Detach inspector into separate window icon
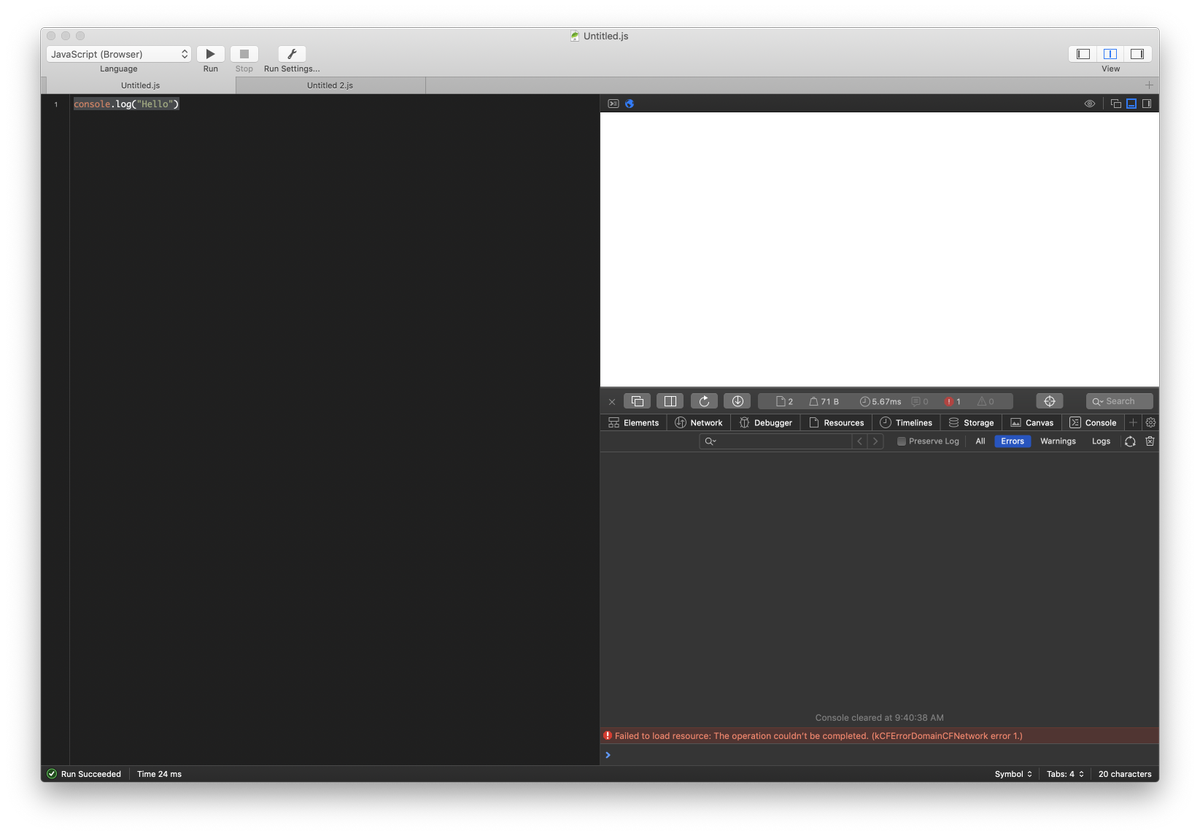 [x=1116, y=103]
